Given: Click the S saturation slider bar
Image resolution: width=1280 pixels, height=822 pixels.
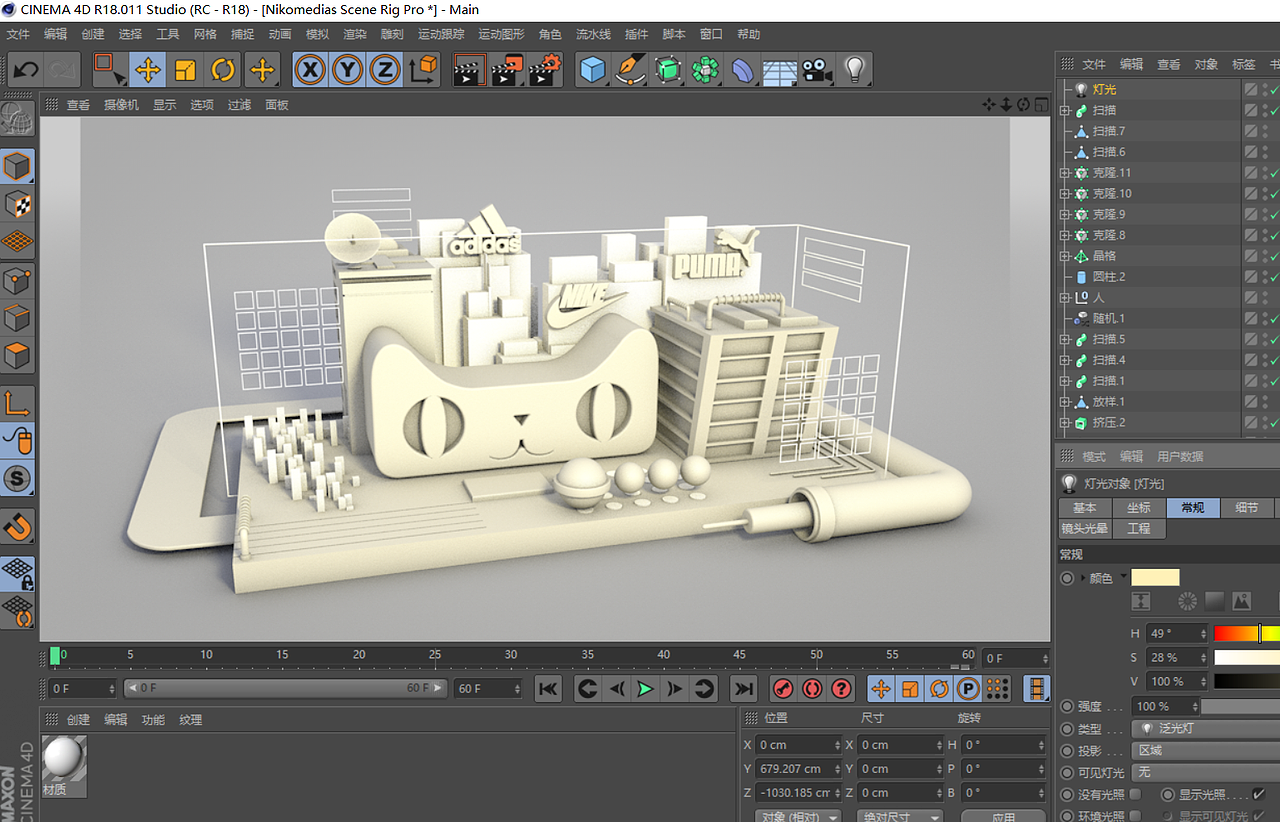Looking at the screenshot, I should 1247,657.
